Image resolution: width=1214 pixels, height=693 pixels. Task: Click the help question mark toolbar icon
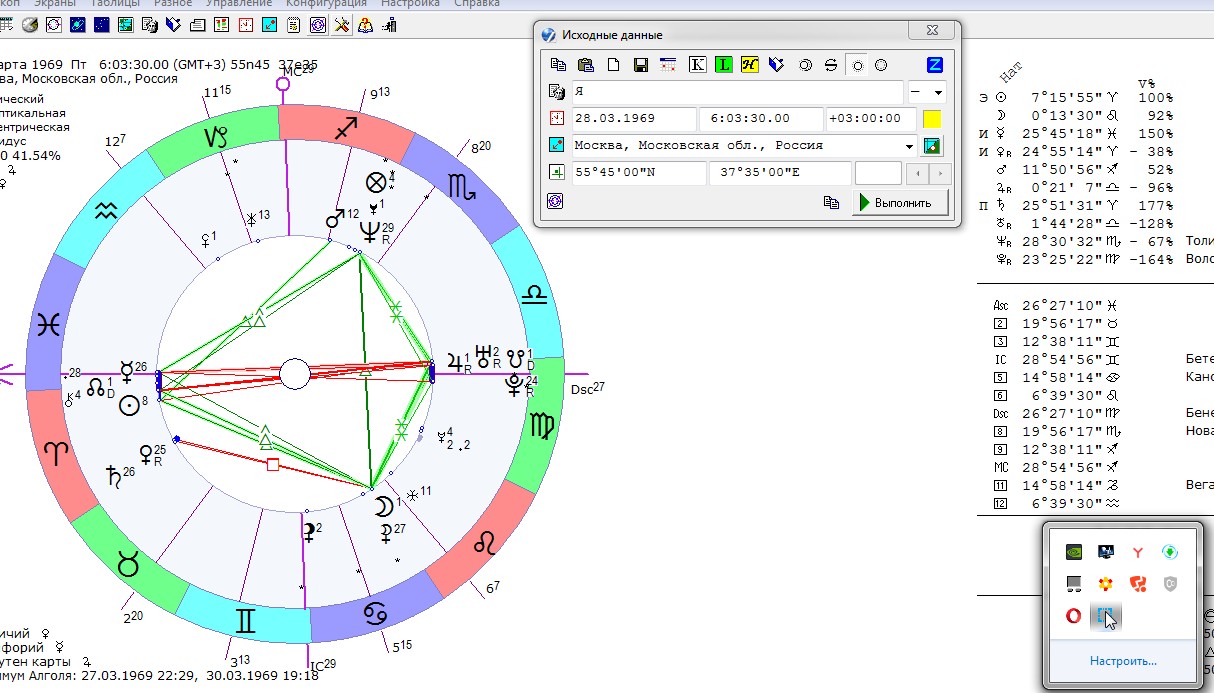click(x=366, y=25)
